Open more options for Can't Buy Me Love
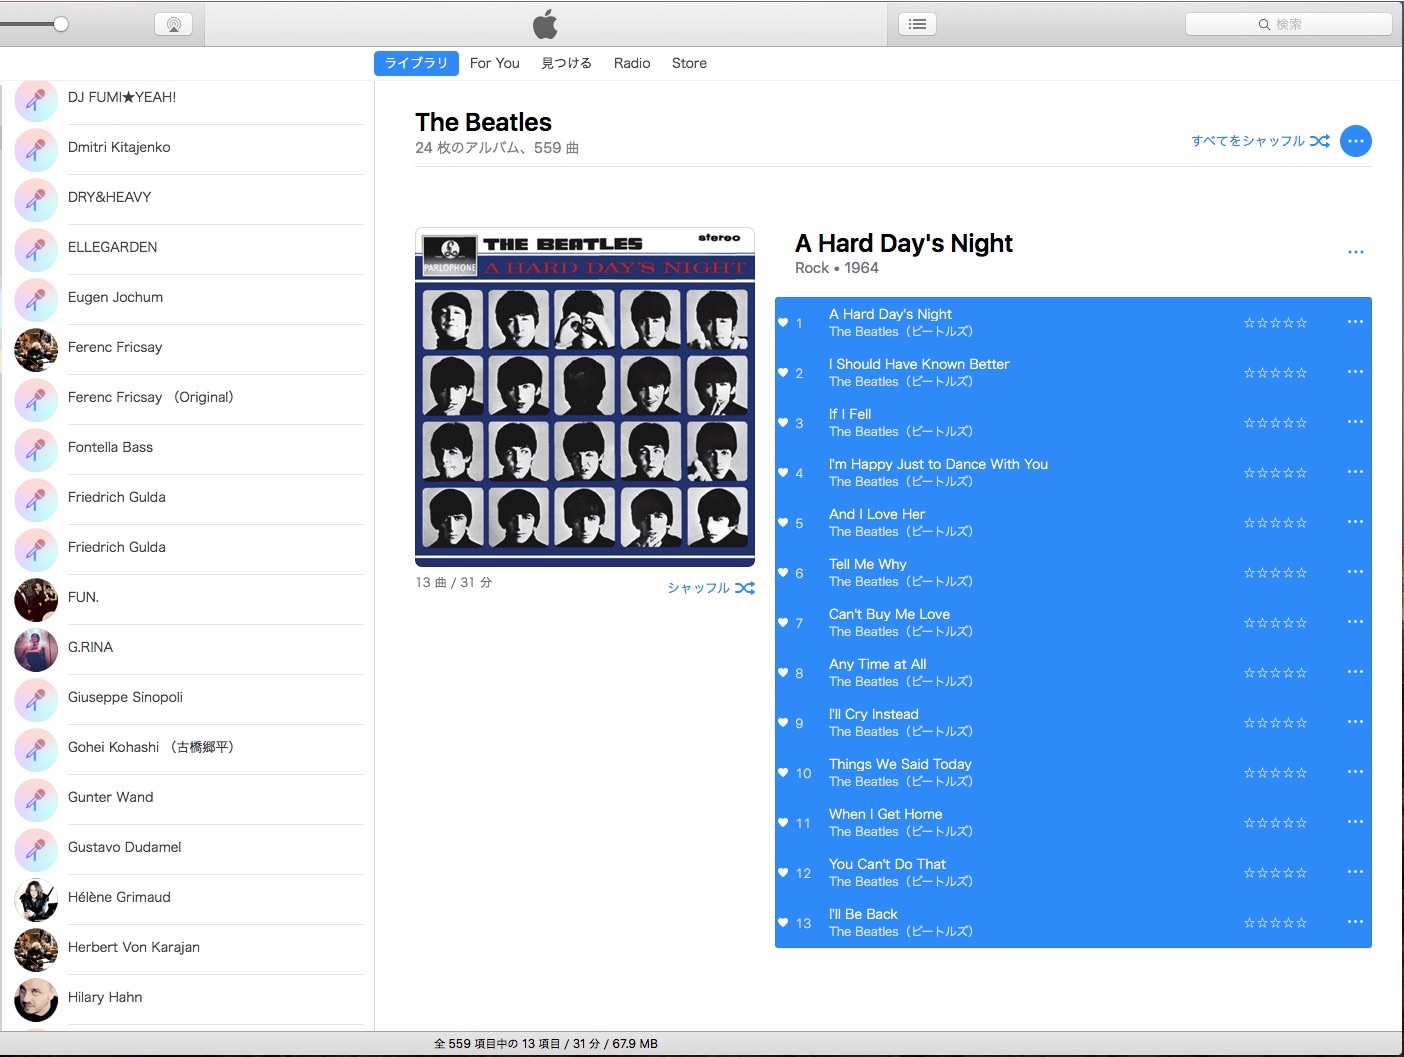Image resolution: width=1404 pixels, height=1057 pixels. point(1355,622)
